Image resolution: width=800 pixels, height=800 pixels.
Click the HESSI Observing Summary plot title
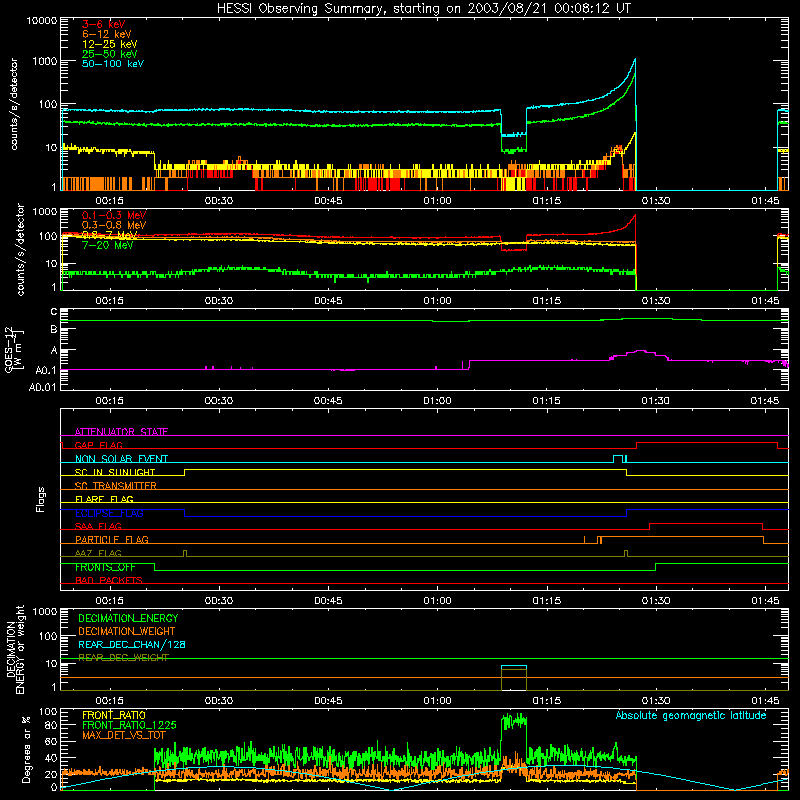[x=424, y=9]
